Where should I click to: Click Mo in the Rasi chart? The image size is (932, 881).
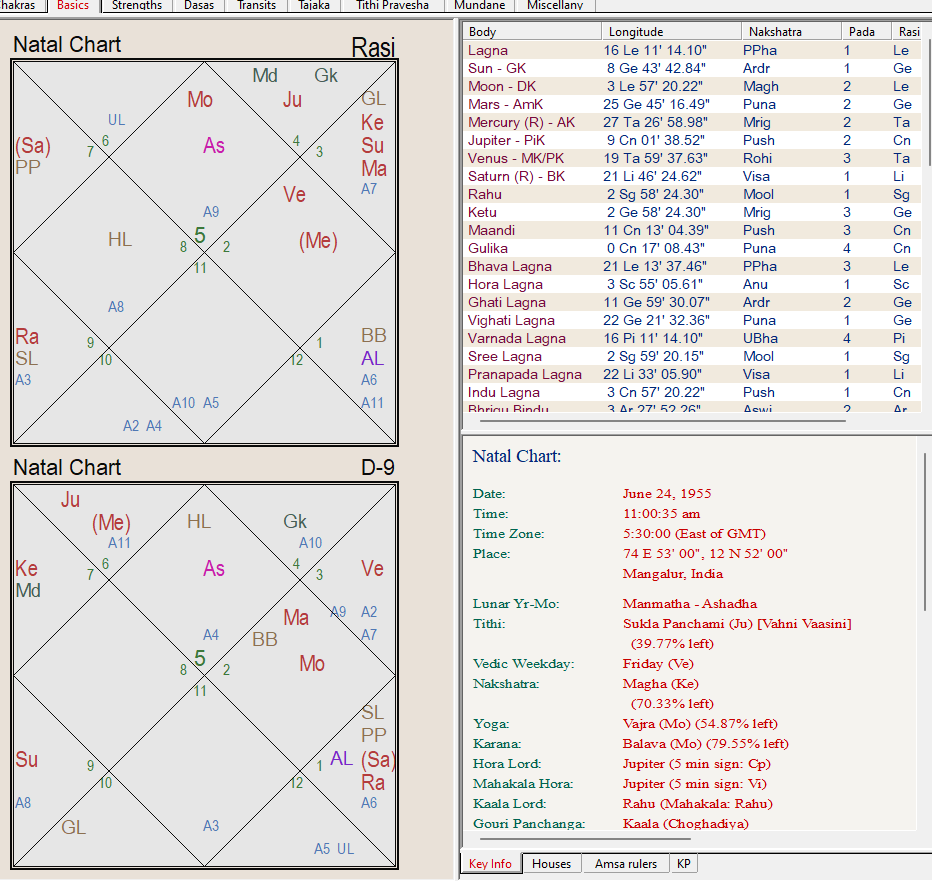click(x=200, y=99)
